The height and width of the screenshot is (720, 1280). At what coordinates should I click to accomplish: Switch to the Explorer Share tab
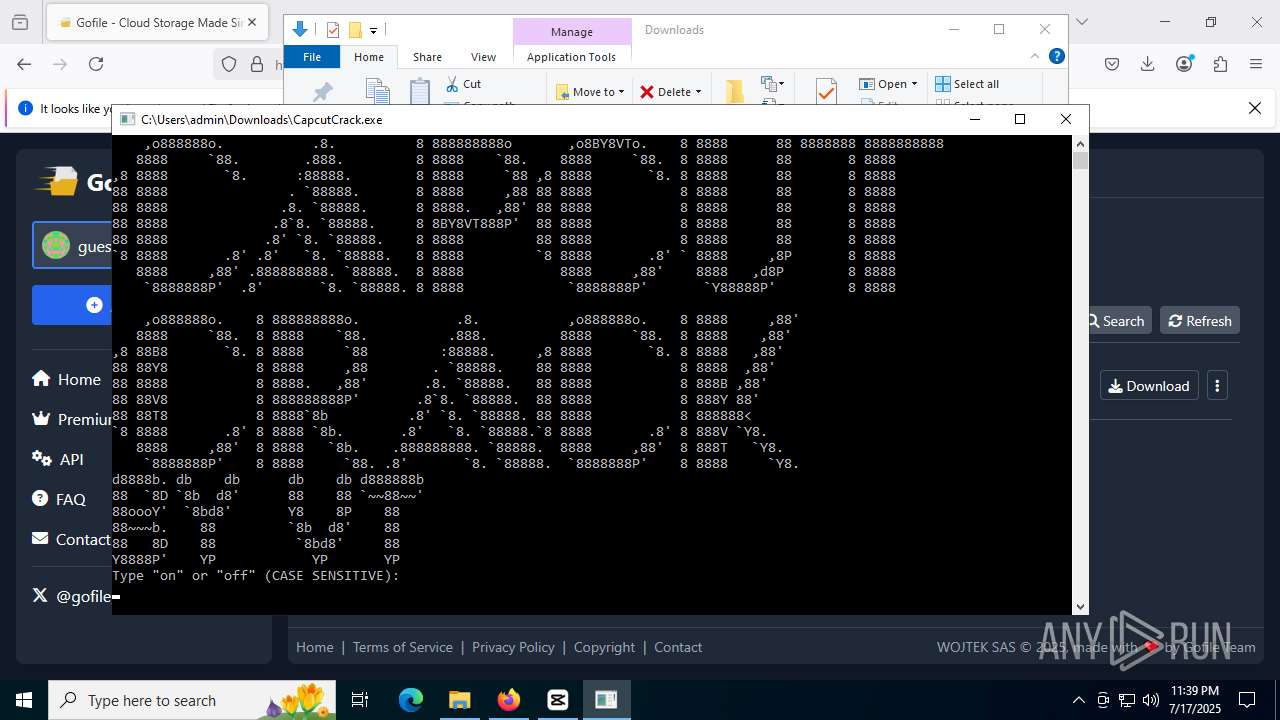(x=427, y=57)
